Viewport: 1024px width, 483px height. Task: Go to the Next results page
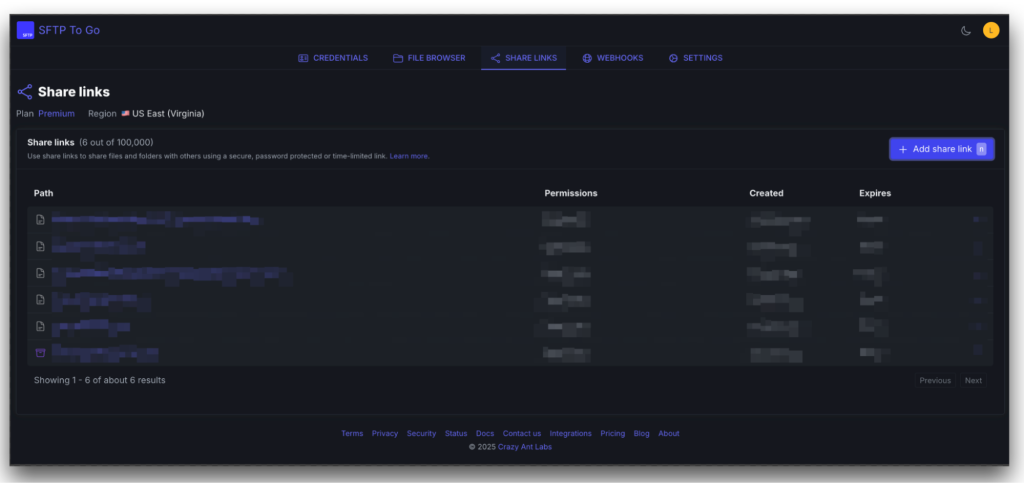click(972, 380)
